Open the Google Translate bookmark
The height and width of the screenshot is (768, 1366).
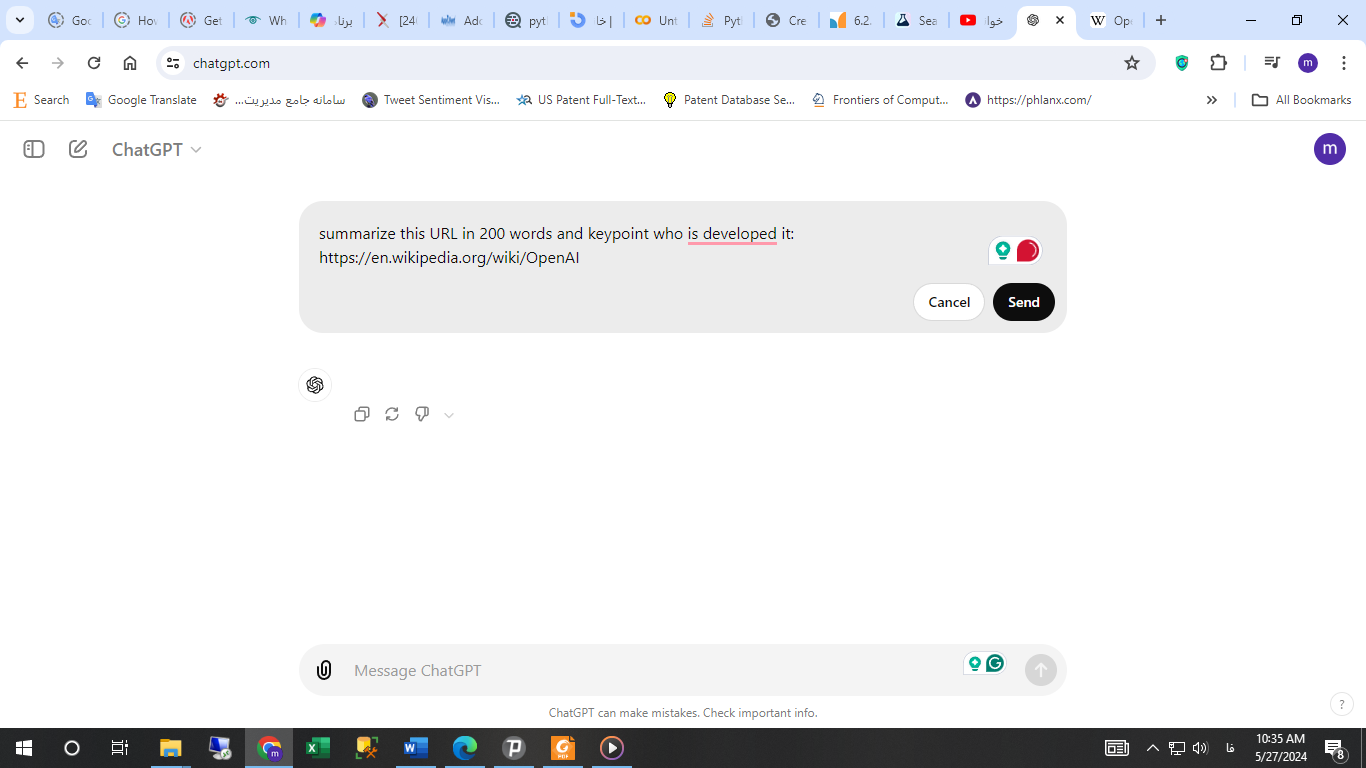point(141,100)
